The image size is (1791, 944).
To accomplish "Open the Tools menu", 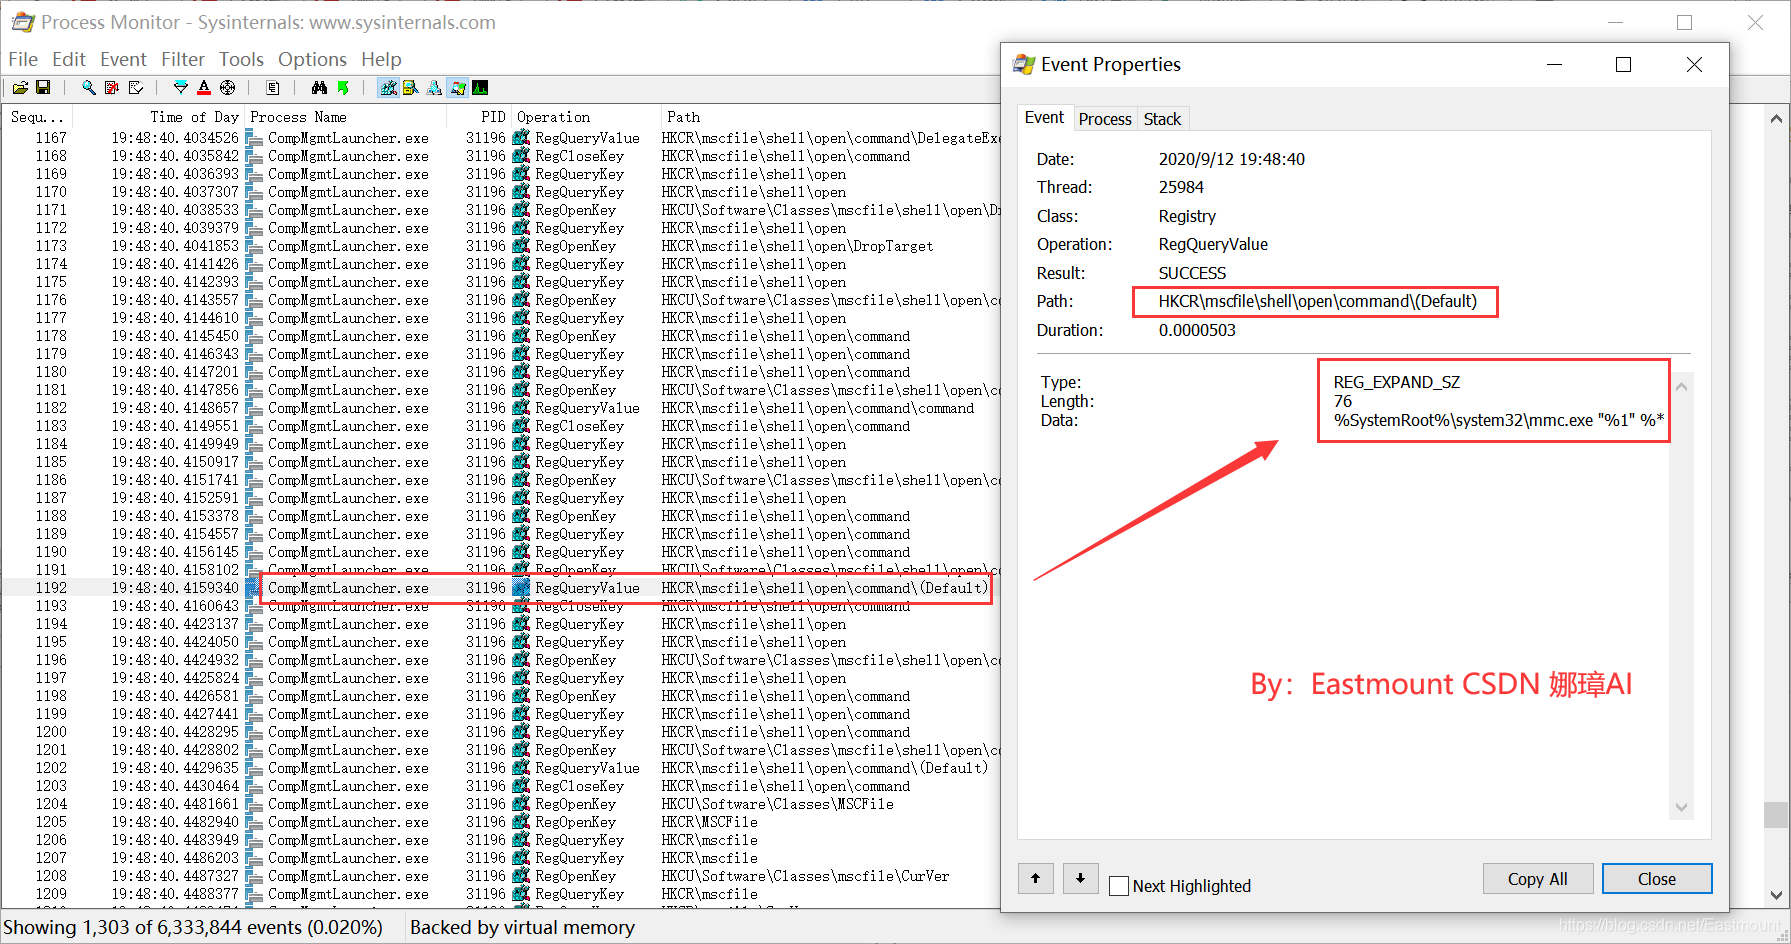I will click(241, 59).
